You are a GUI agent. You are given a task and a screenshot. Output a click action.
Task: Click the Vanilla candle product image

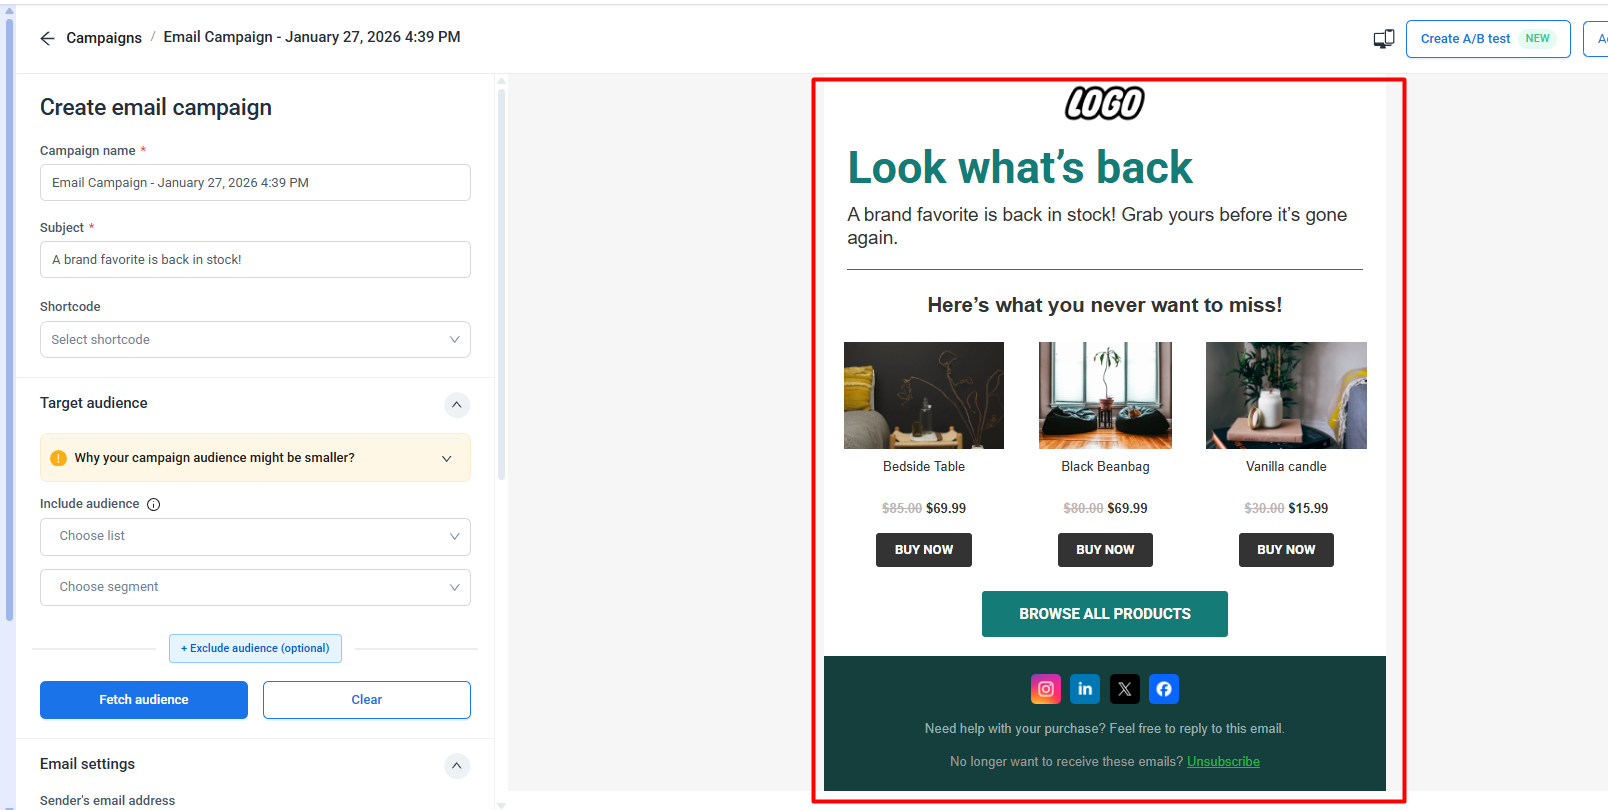[x=1286, y=395]
